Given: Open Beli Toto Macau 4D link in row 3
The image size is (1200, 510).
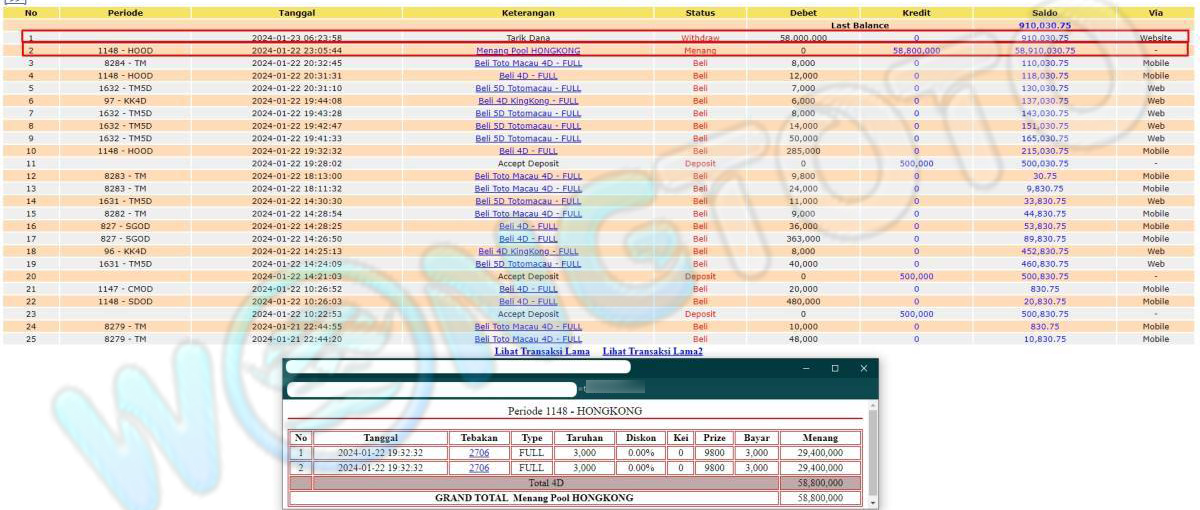Looking at the screenshot, I should click(x=528, y=63).
